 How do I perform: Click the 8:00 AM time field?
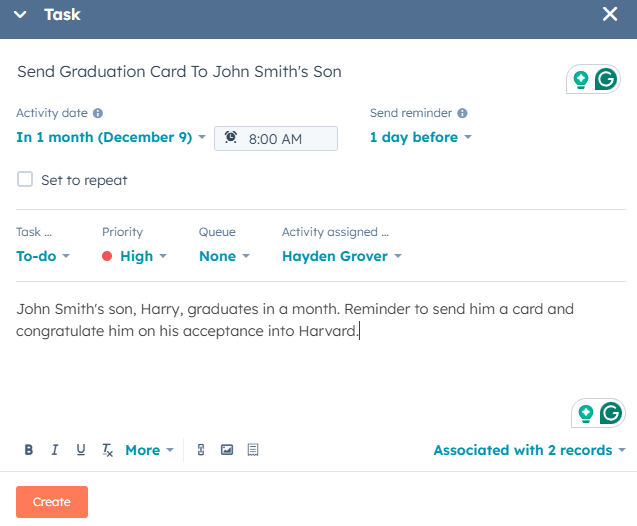pos(276,139)
